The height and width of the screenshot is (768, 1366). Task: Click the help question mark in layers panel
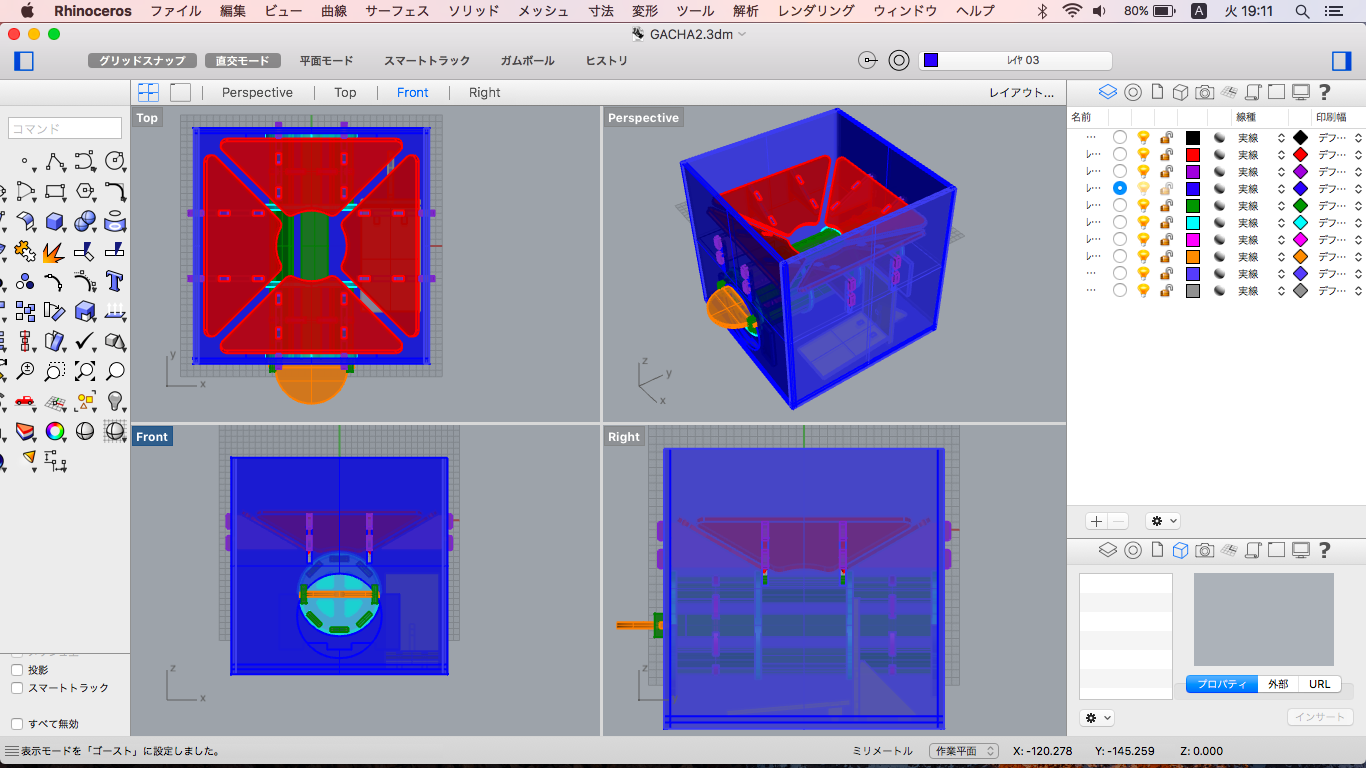pyautogui.click(x=1325, y=92)
